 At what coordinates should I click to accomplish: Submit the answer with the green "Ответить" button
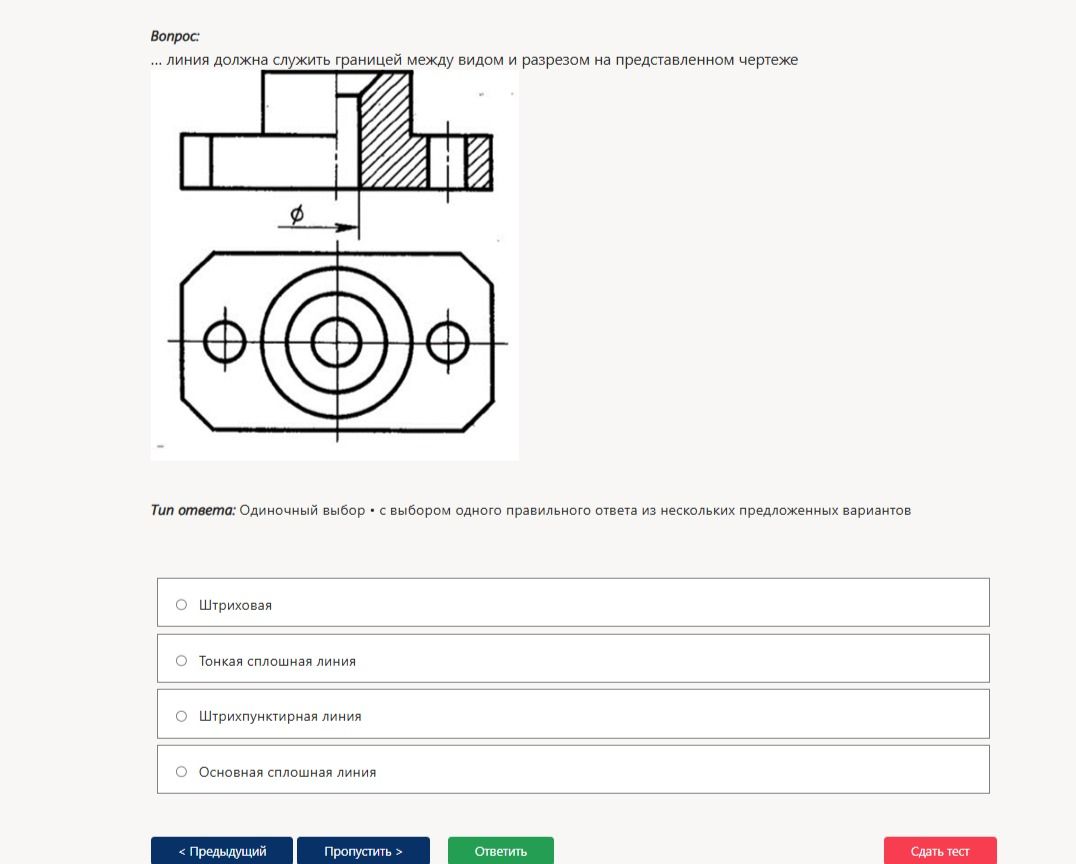tap(500, 851)
